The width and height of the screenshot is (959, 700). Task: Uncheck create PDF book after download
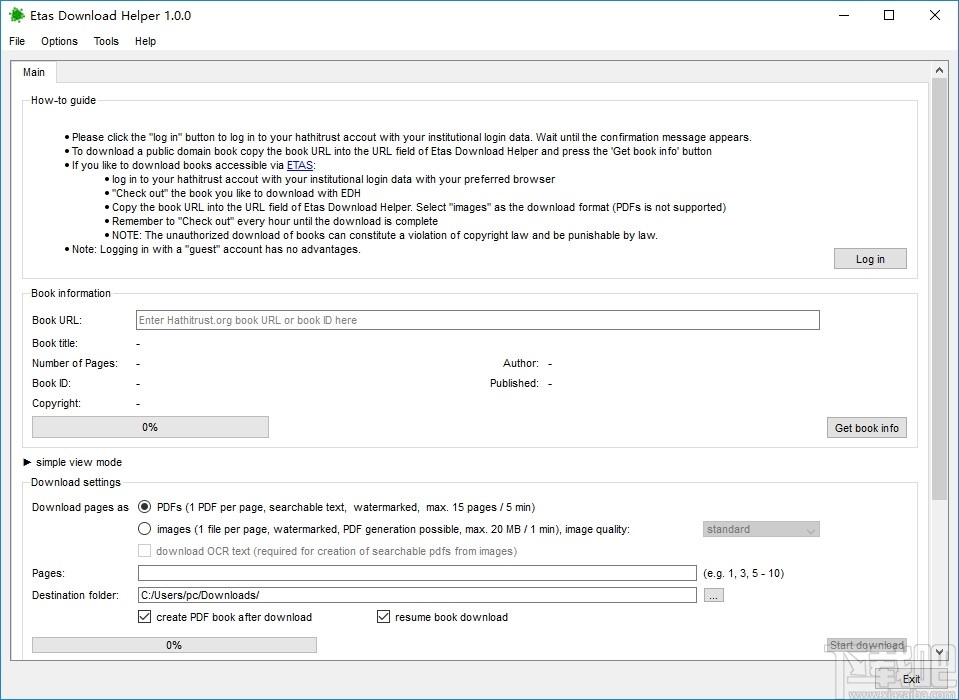[x=144, y=617]
